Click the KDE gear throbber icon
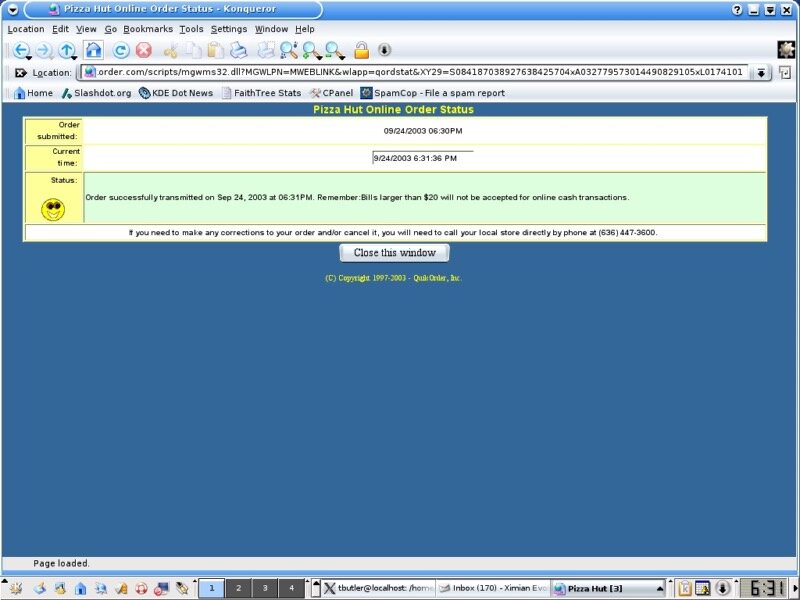The width and height of the screenshot is (800, 600). (x=786, y=49)
